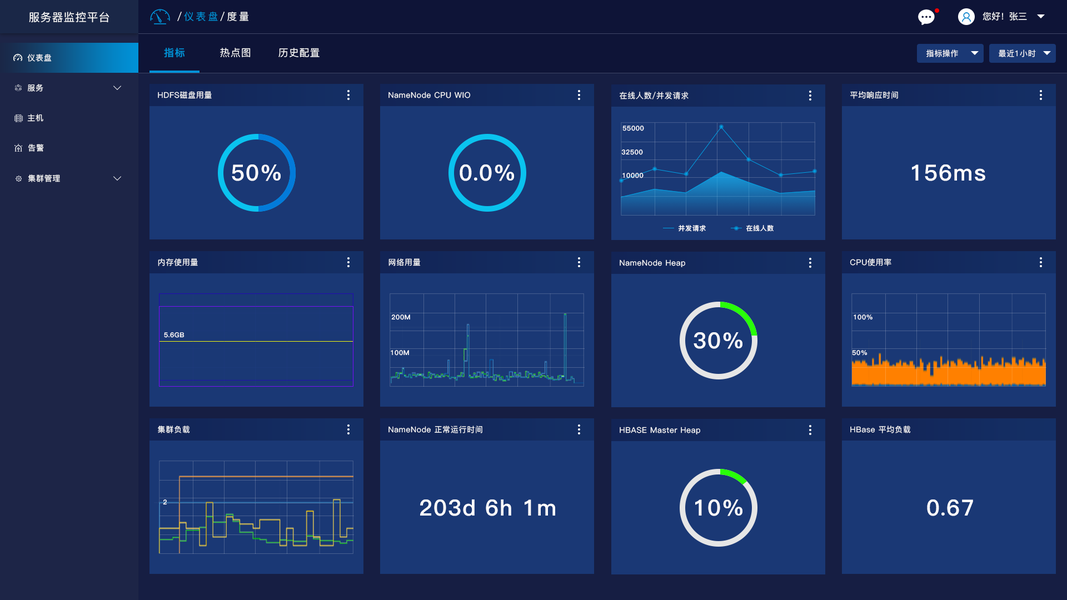Click the orange CPU使用率 chart
Image resolution: width=1067 pixels, height=600 pixels.
point(948,340)
